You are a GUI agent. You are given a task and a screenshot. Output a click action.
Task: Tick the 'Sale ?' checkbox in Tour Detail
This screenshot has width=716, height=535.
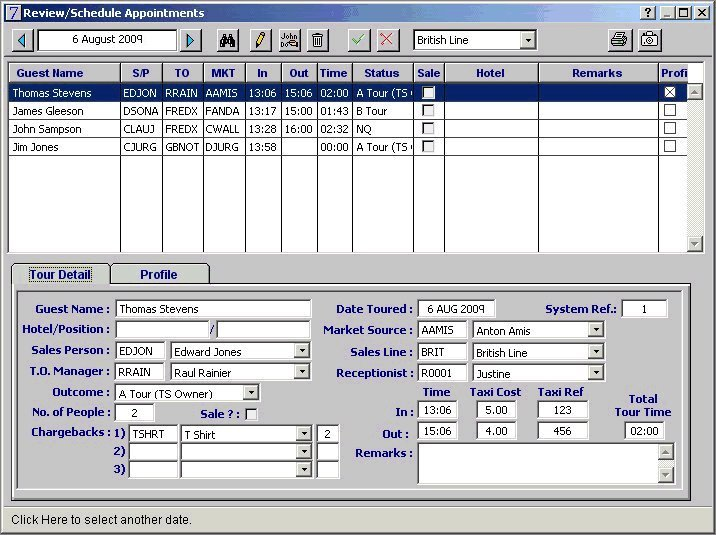(x=251, y=414)
